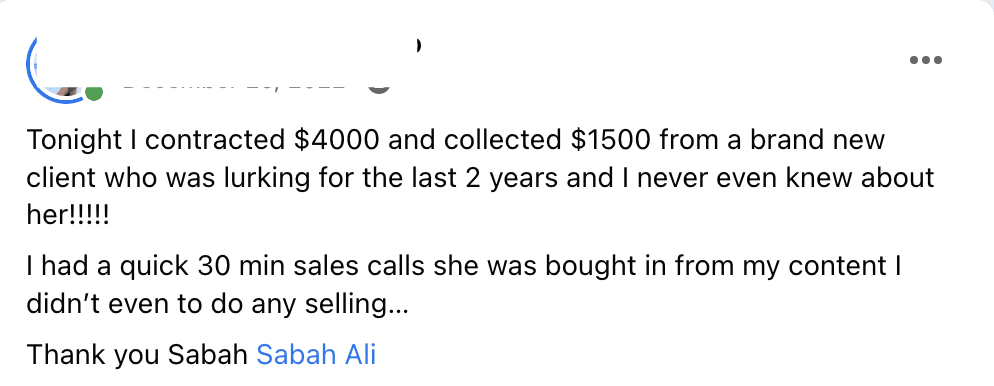Open the partially hidden December post timestamp

point(235,86)
